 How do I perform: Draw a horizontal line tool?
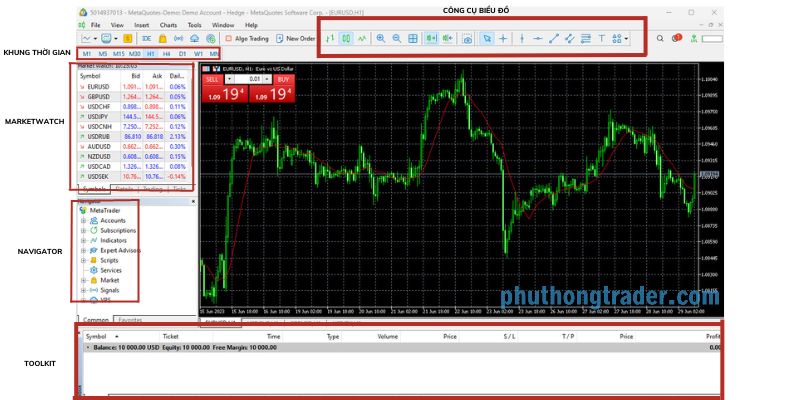click(x=538, y=38)
